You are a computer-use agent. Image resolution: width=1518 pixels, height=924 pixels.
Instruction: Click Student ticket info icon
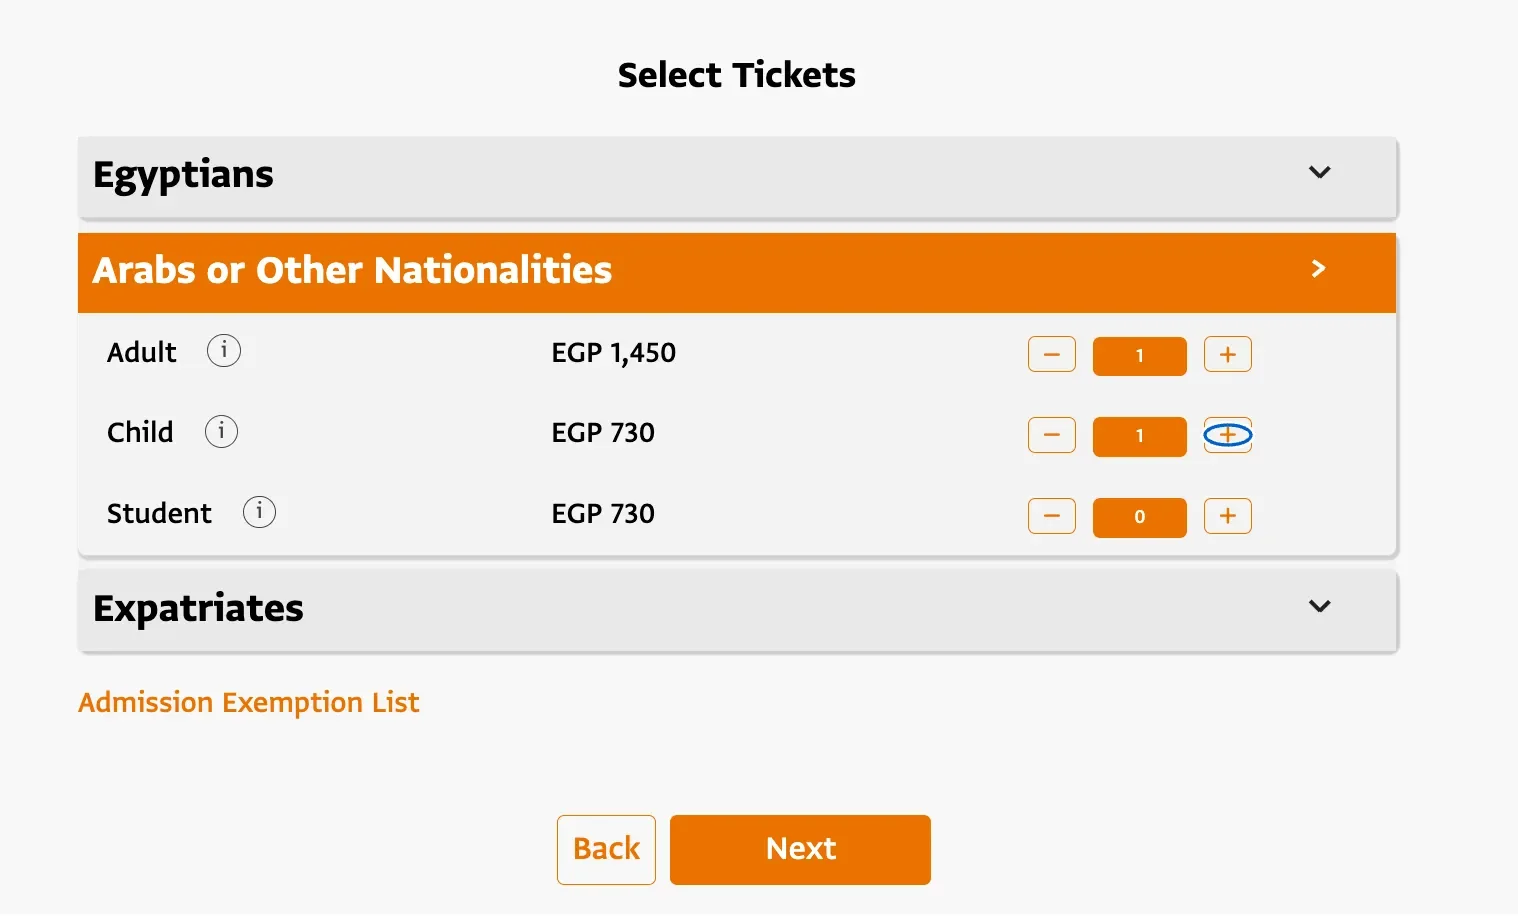click(259, 512)
